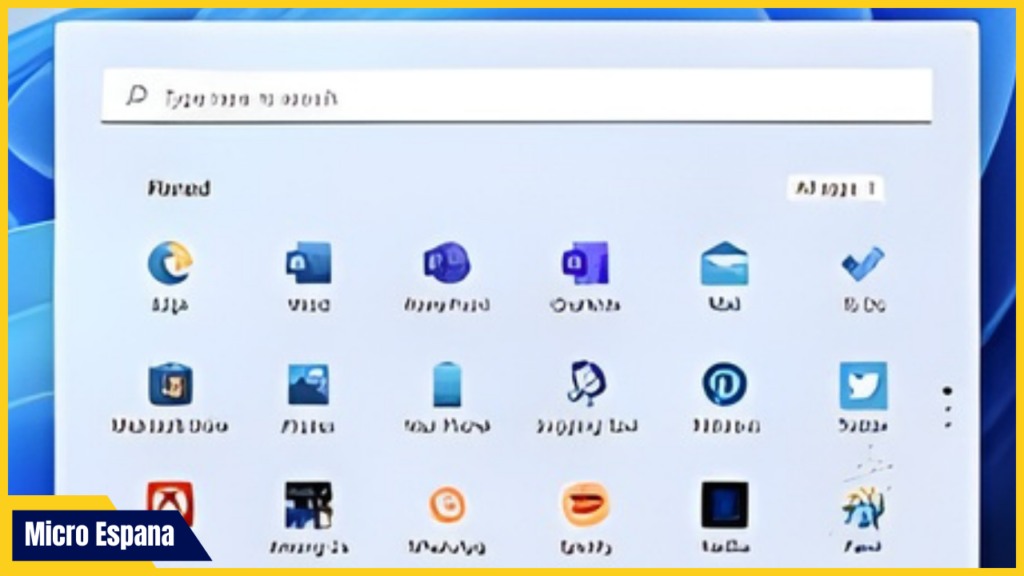Viewport: 1024px width, 576px height.
Task: Launch Word from pinned apps
Action: (x=307, y=264)
